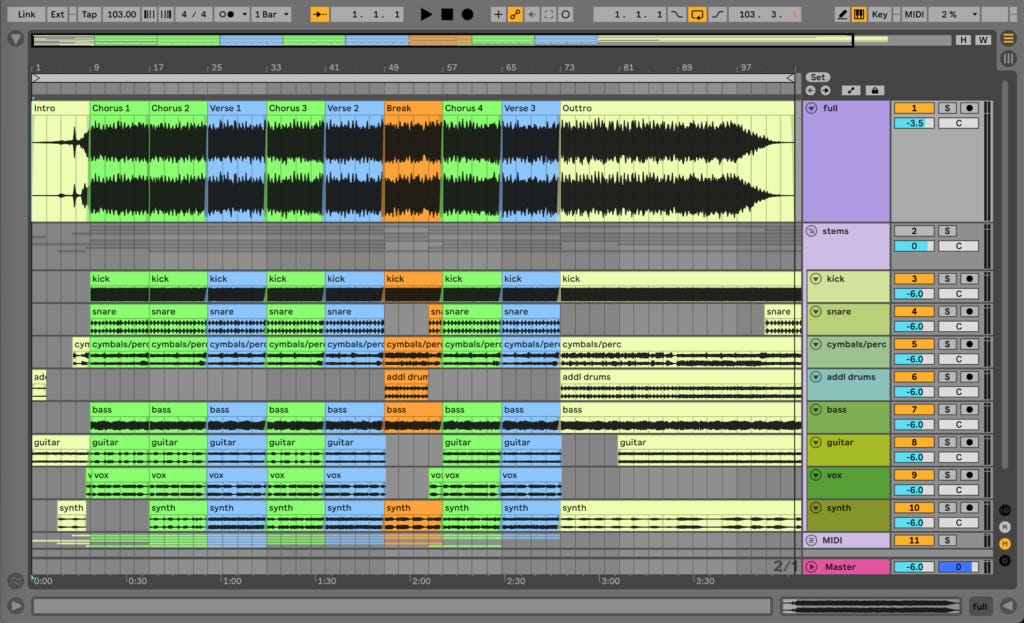Open the 1 Bar quantization dropdown
Viewport: 1024px width, 623px height.
272,14
